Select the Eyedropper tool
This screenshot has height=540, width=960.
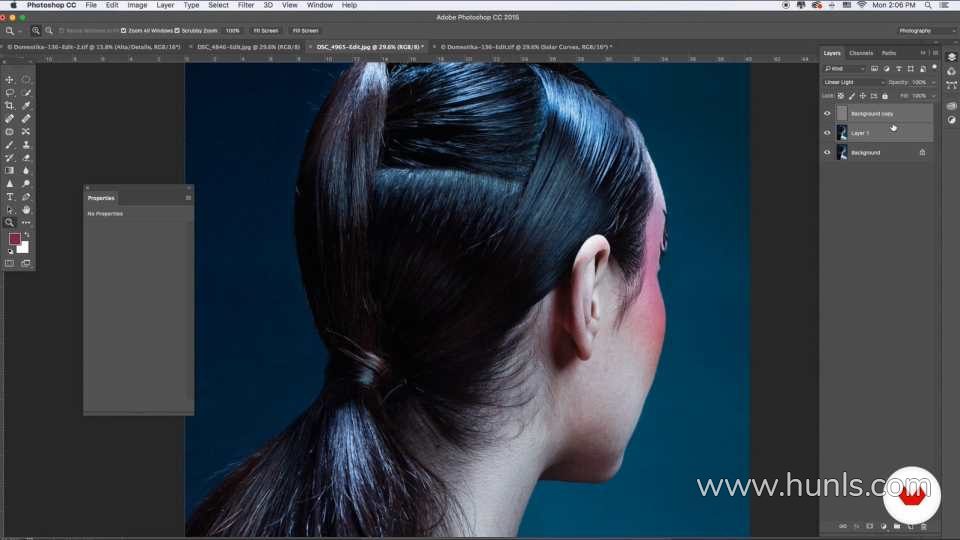[26, 105]
